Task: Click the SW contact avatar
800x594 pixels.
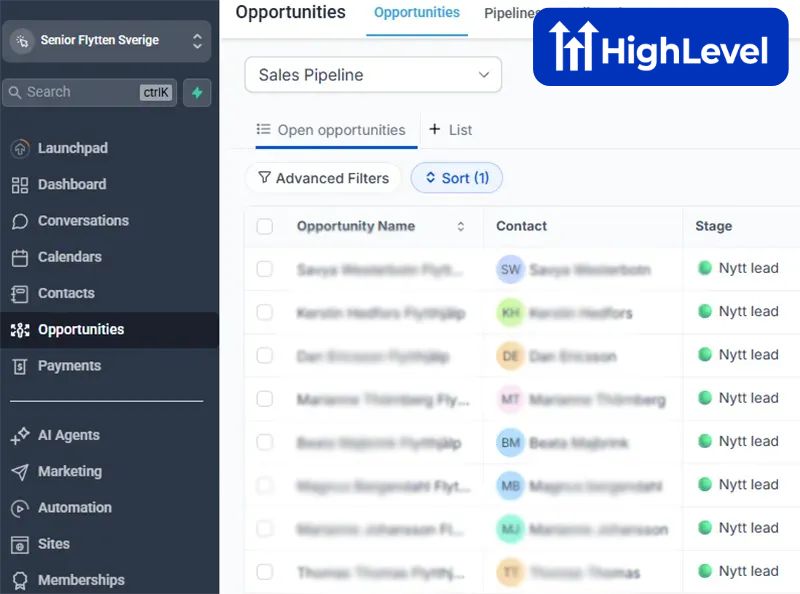Action: [x=510, y=269]
